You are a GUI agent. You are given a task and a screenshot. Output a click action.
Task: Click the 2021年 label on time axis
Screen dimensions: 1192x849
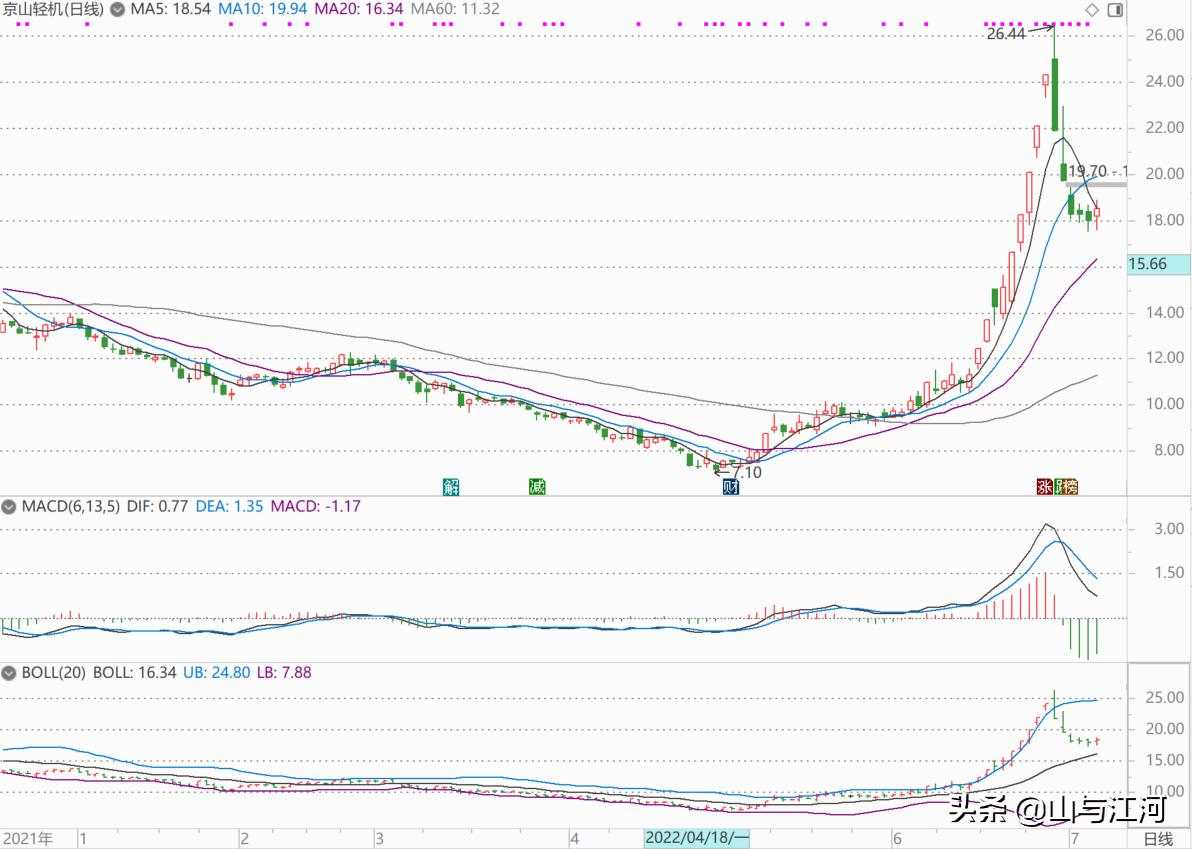(x=28, y=838)
